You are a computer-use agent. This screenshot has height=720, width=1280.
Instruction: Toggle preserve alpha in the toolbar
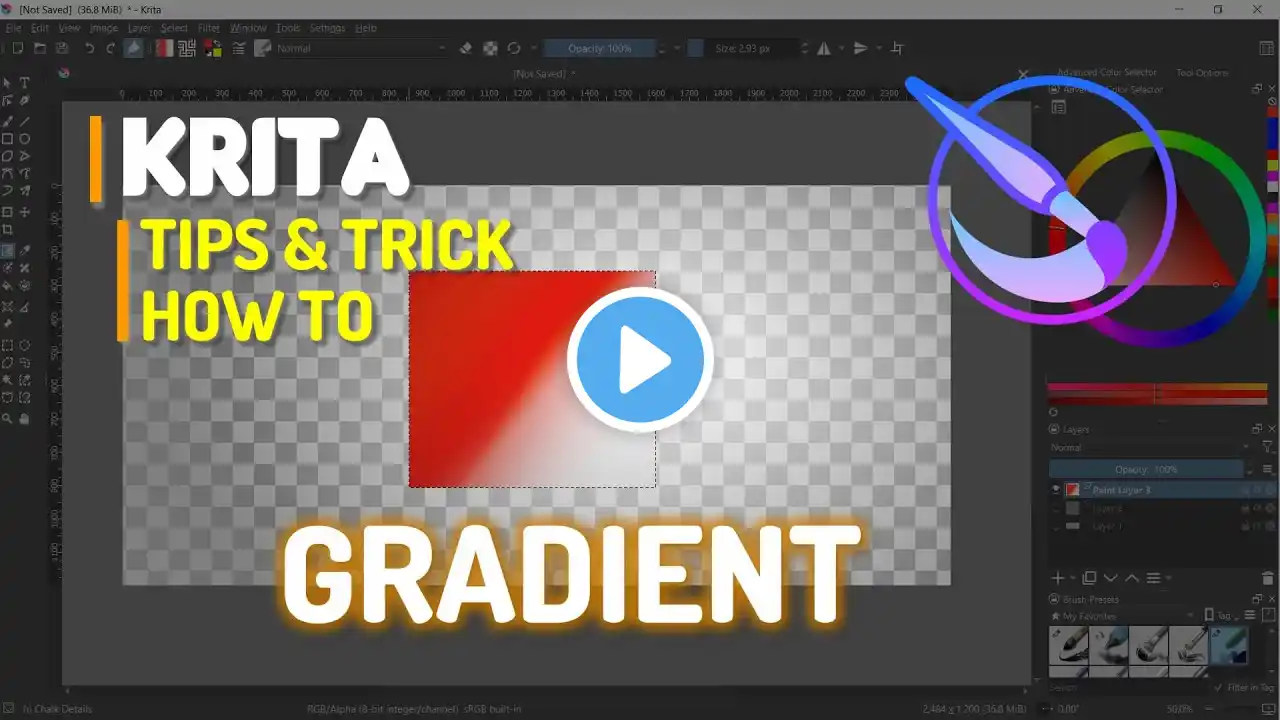point(490,48)
